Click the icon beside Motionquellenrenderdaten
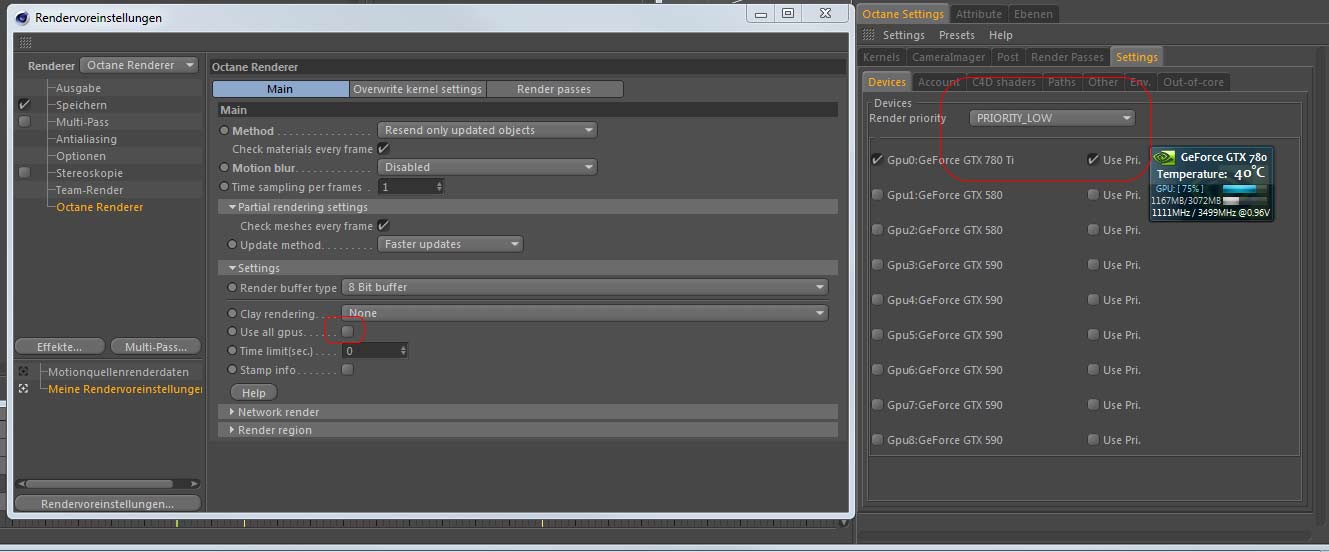This screenshot has width=1329, height=552. [23, 371]
